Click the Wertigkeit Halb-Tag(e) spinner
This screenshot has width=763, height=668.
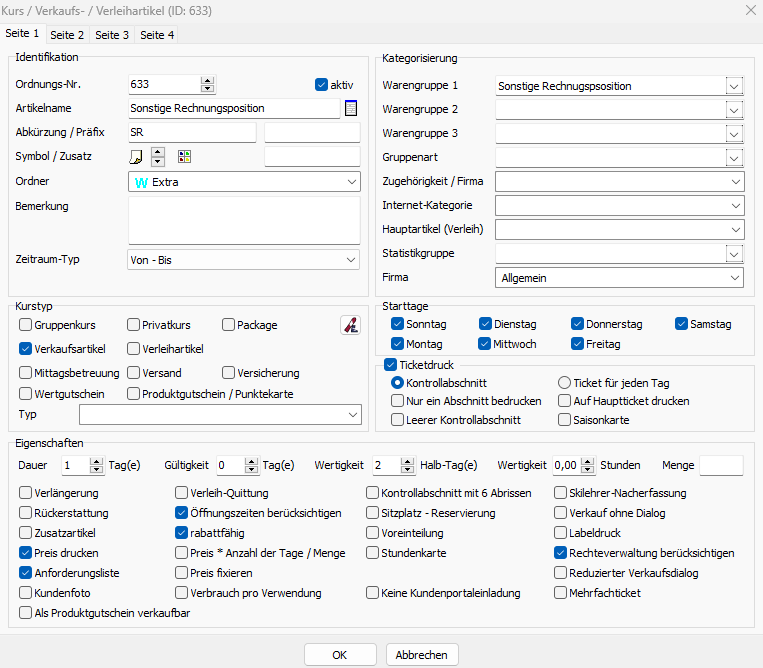pyautogui.click(x=407, y=465)
